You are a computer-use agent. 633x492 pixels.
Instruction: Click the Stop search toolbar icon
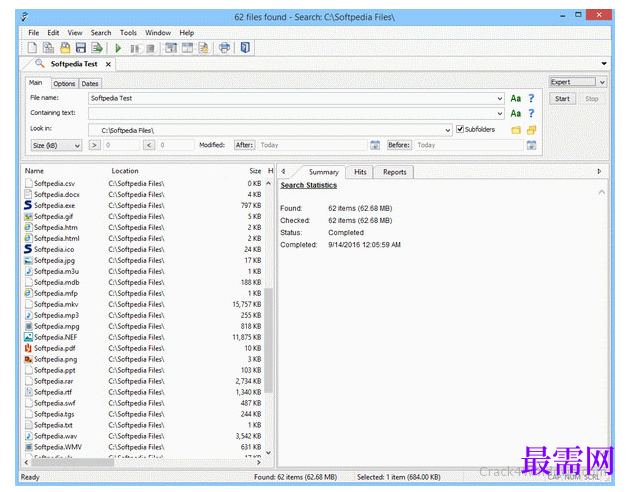[150, 48]
